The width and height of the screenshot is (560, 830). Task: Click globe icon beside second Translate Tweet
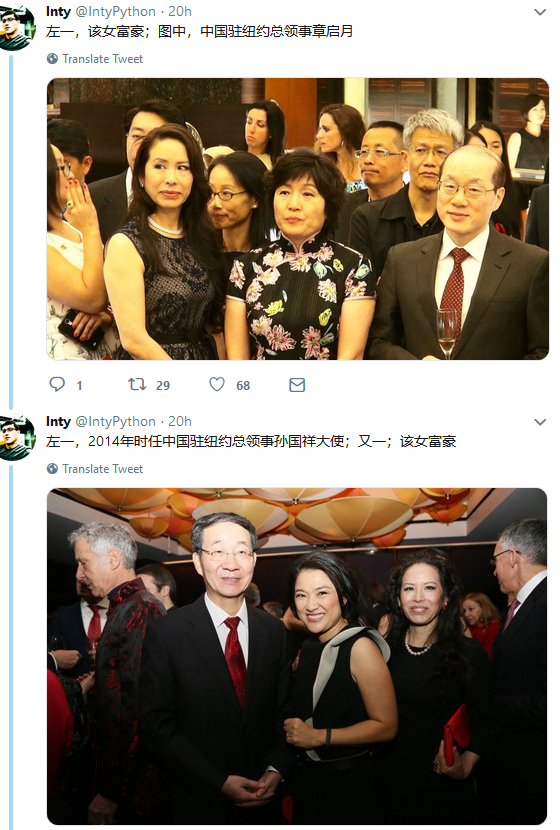click(x=52, y=468)
